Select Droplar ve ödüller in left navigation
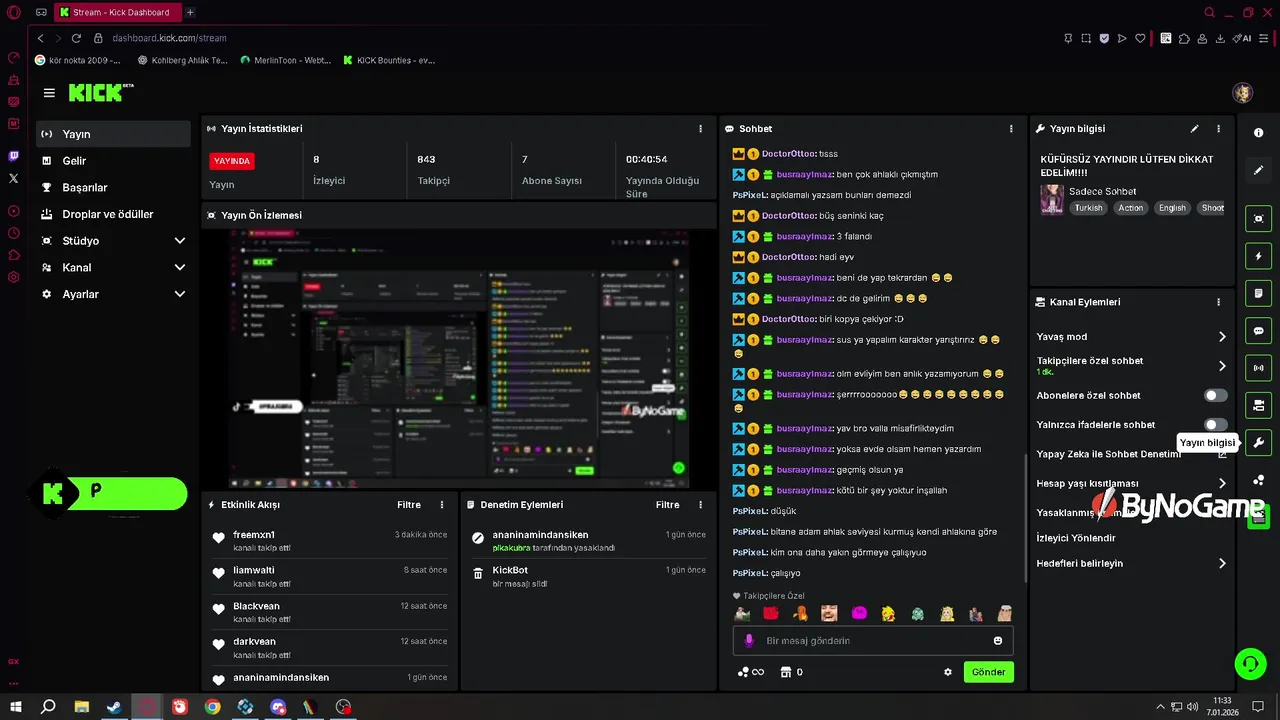Screen dimensions: 1280x720 coord(113,214)
